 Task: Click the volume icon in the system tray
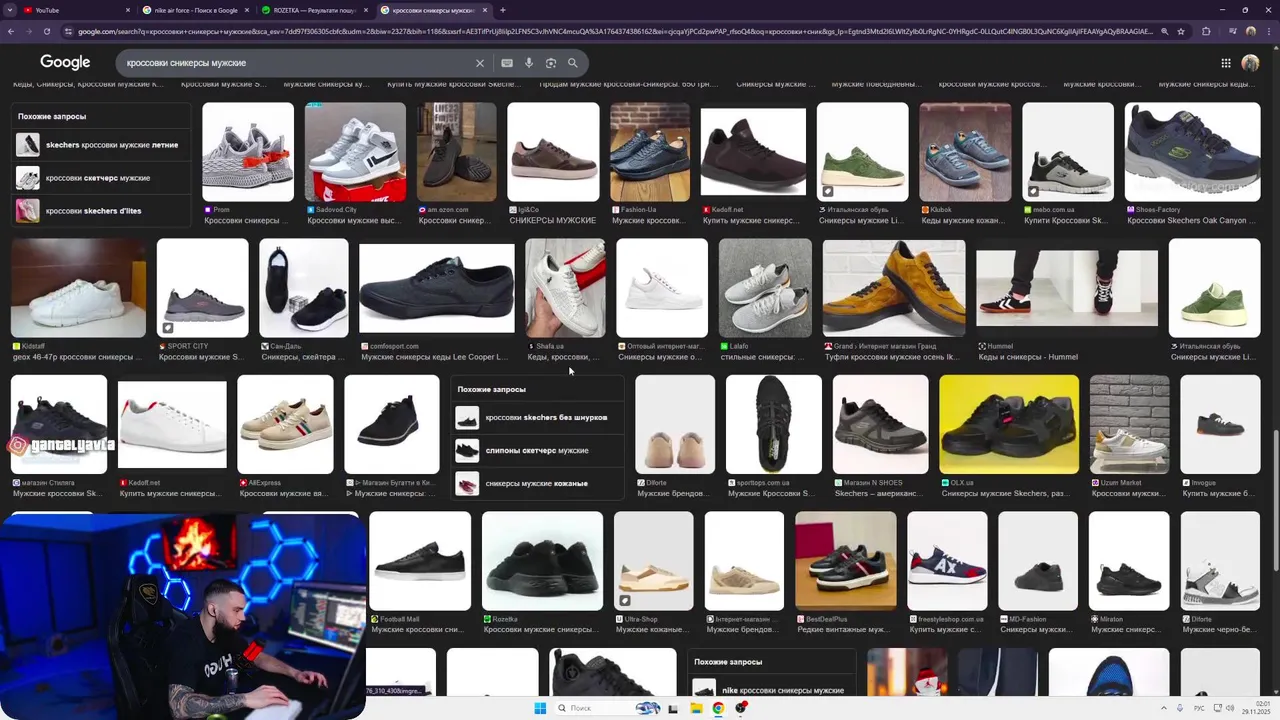pos(1230,708)
